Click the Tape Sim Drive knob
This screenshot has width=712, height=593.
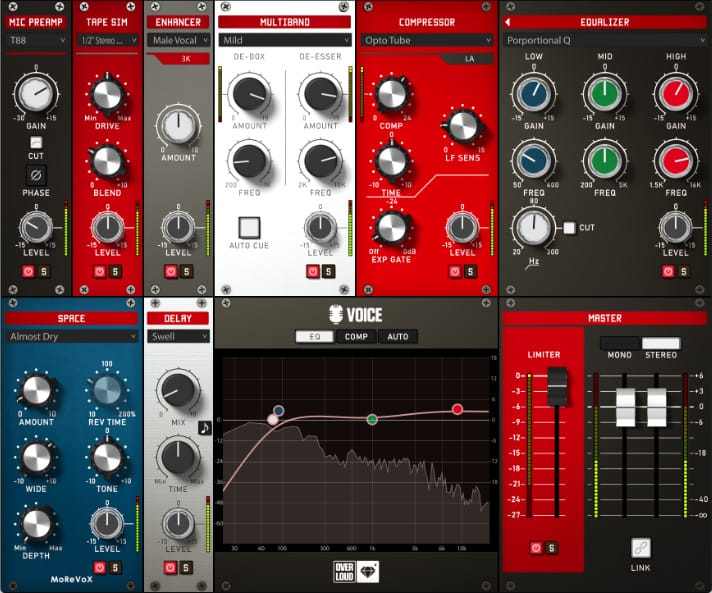point(107,94)
